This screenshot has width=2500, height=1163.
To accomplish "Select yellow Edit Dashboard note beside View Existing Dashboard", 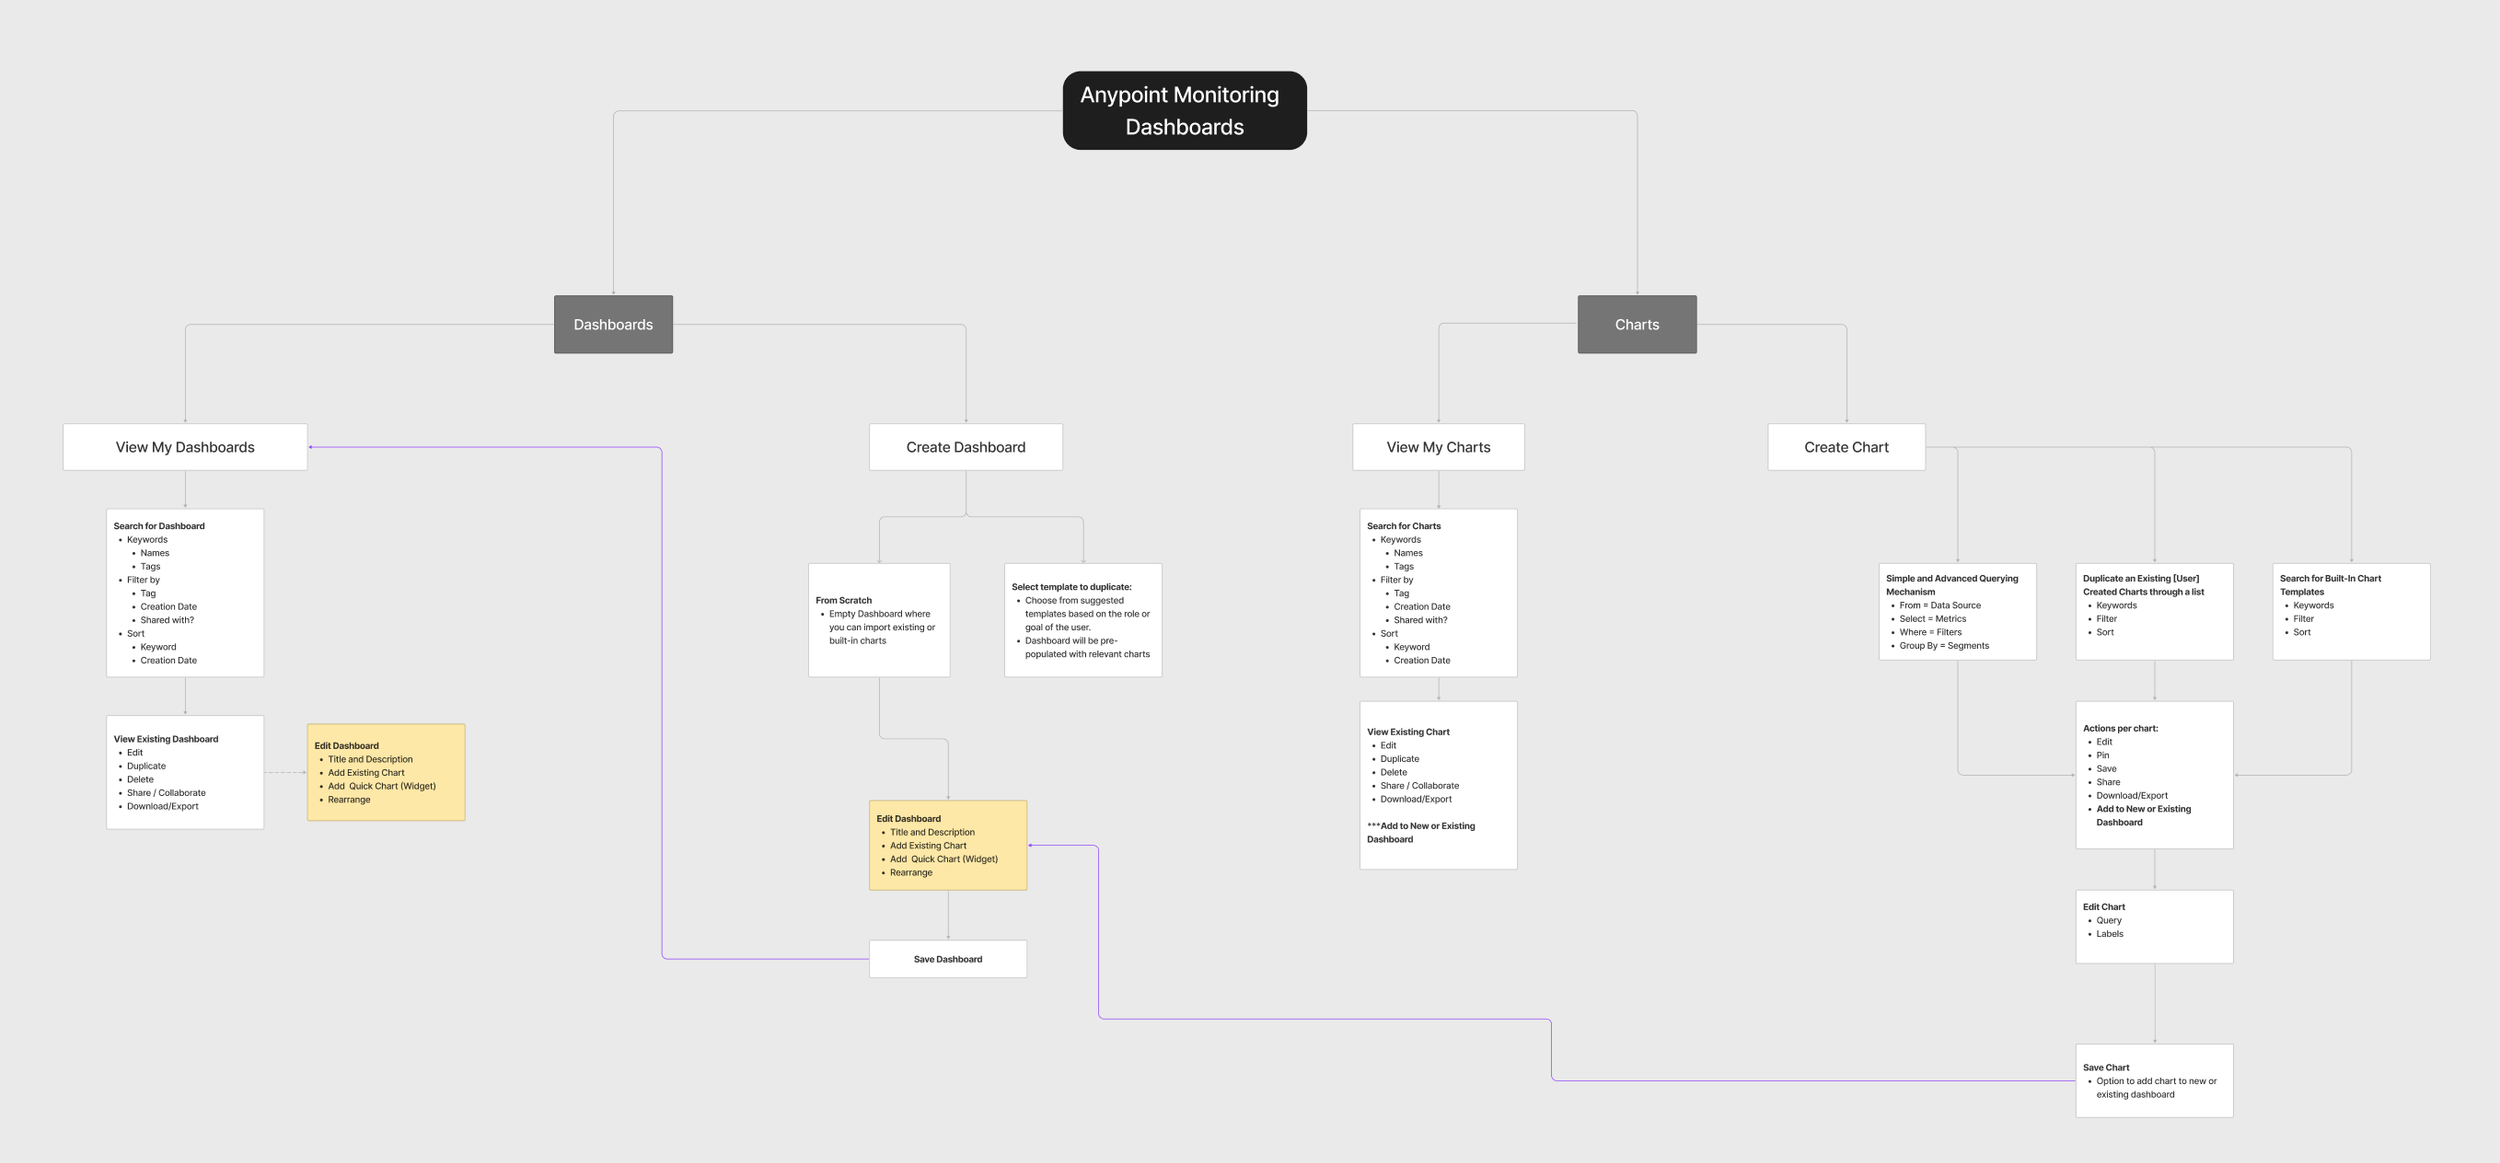I will point(386,772).
